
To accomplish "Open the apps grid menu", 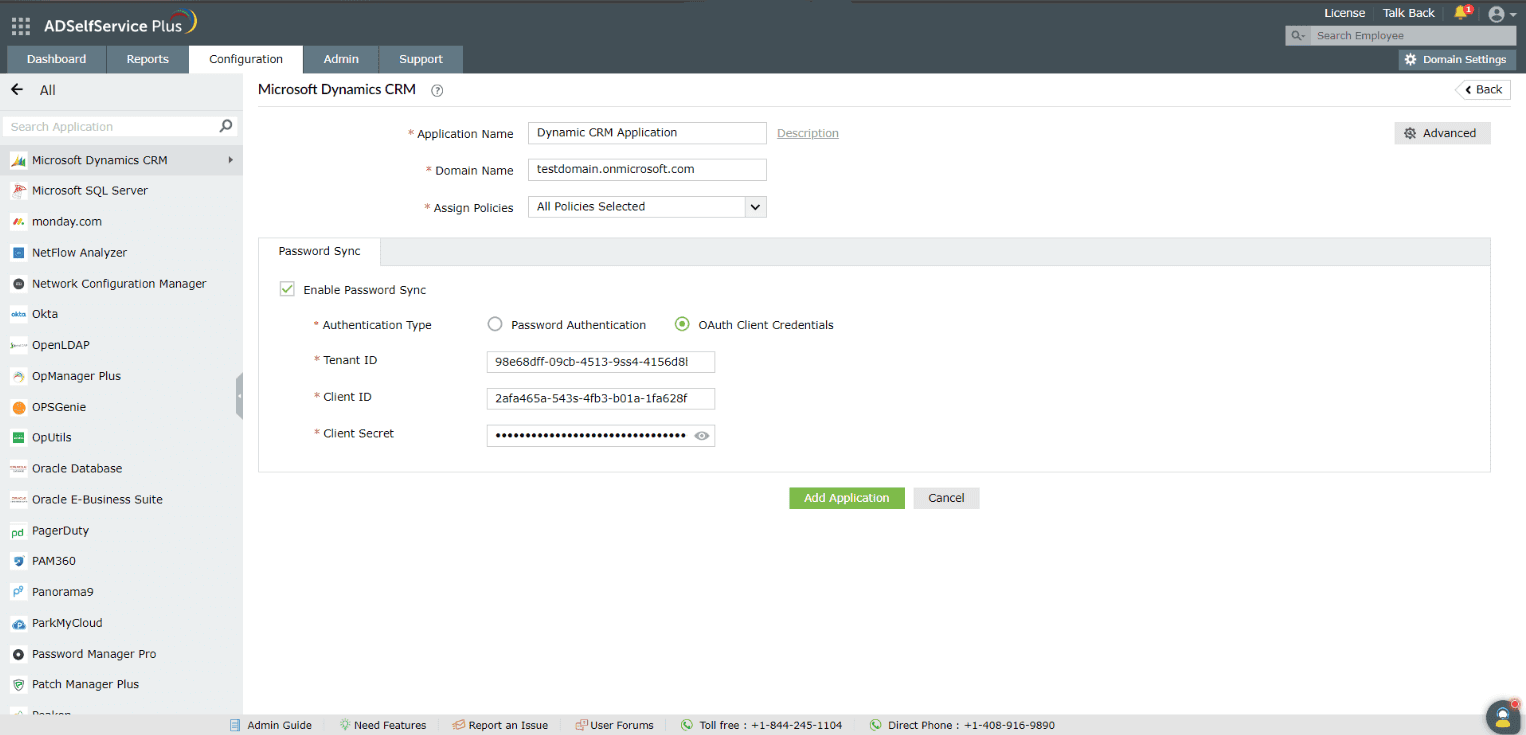I will click(x=20, y=25).
